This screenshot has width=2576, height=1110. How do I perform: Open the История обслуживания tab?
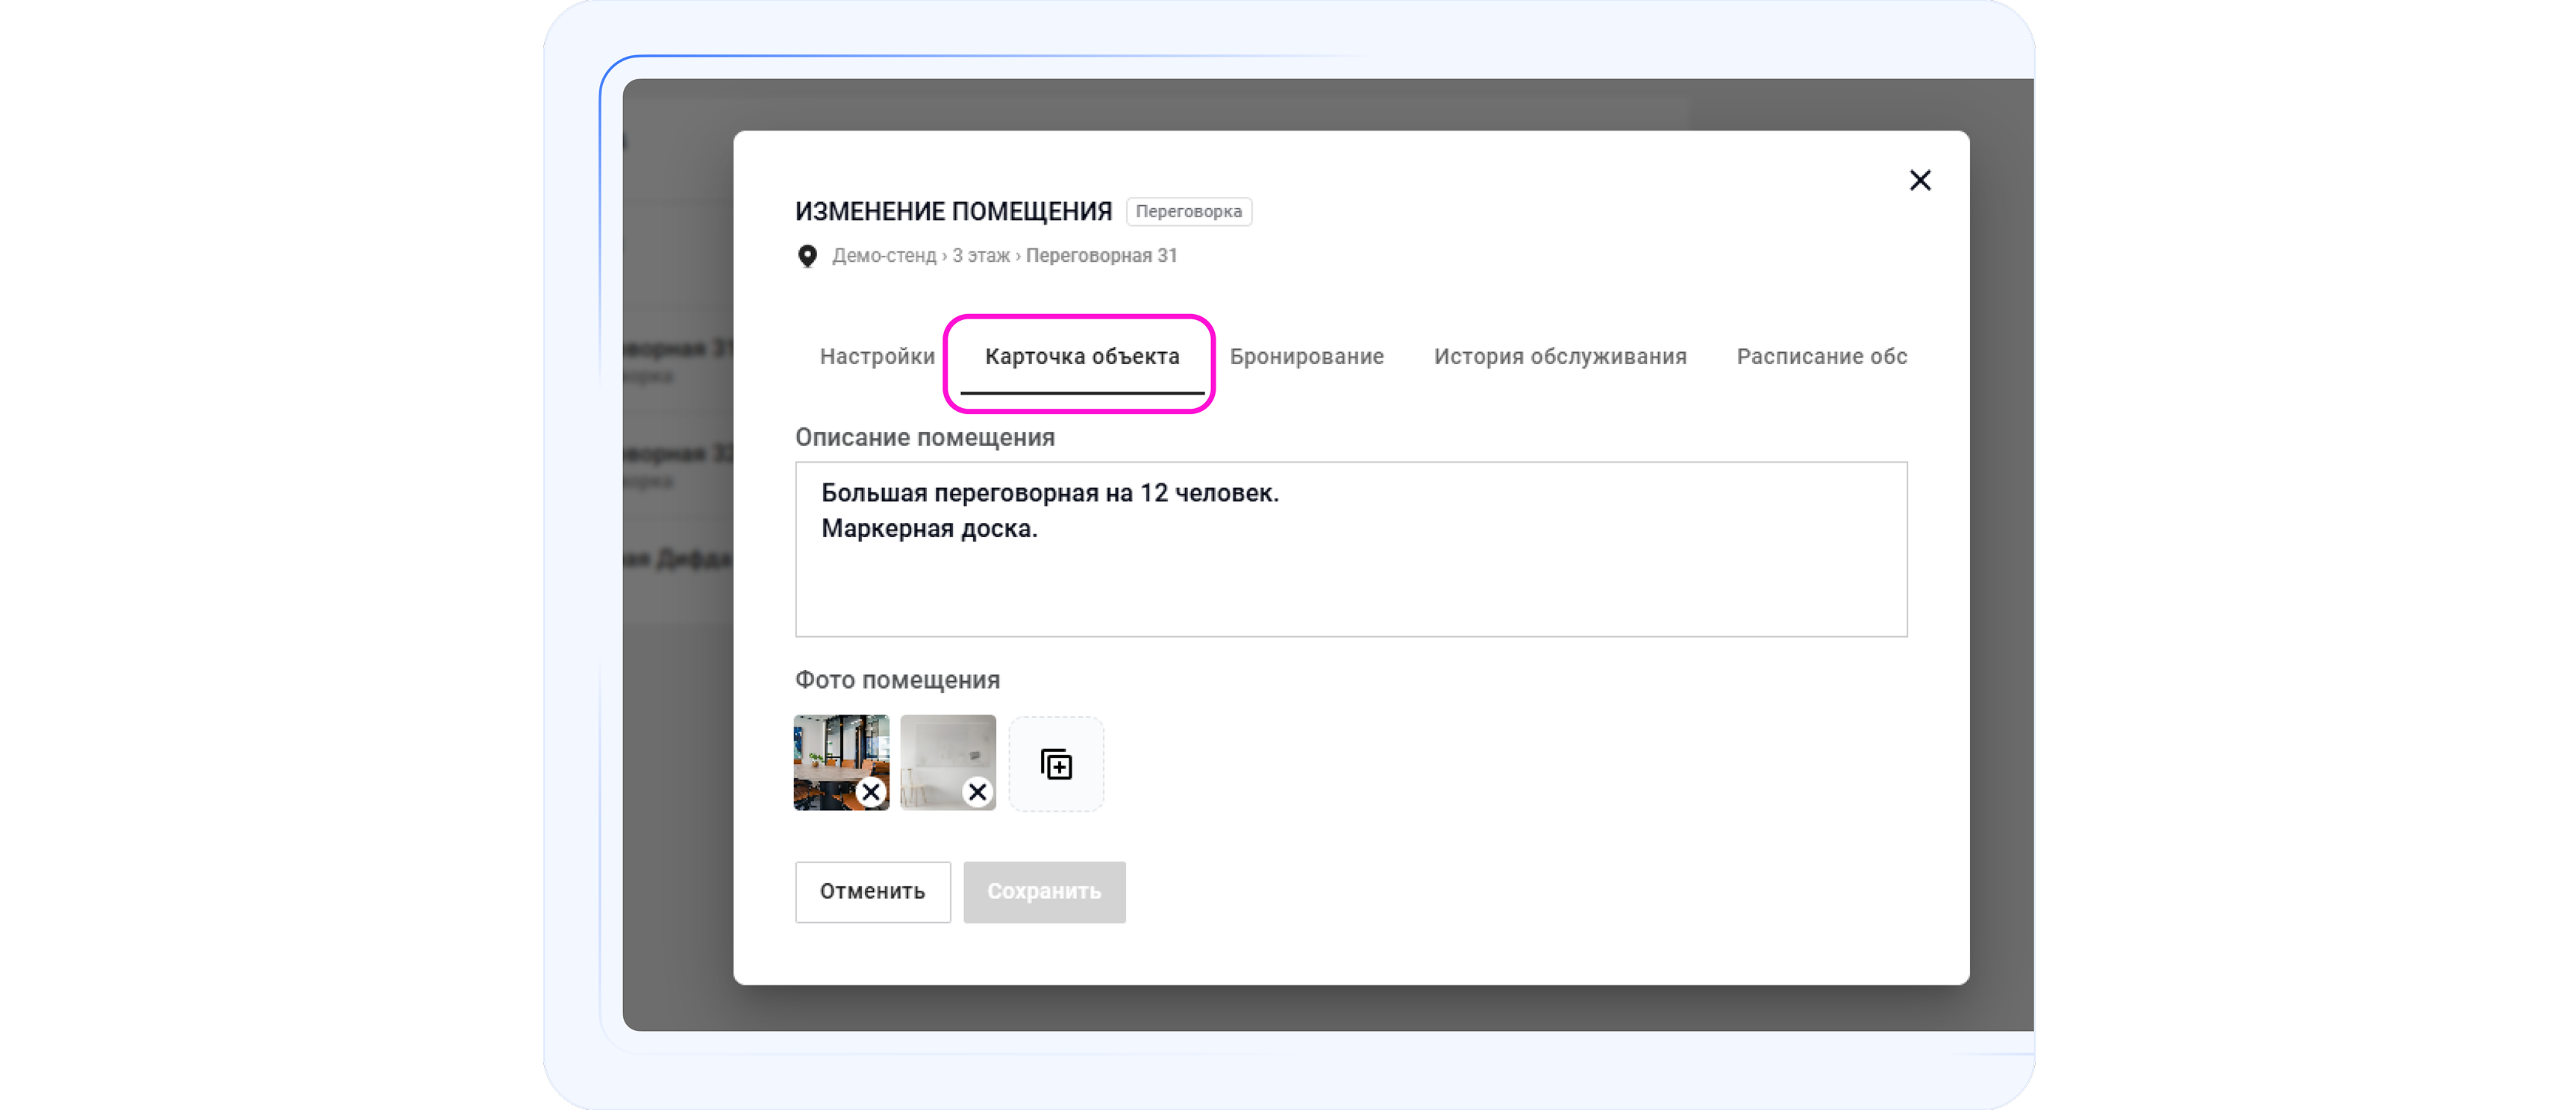pyautogui.click(x=1560, y=356)
